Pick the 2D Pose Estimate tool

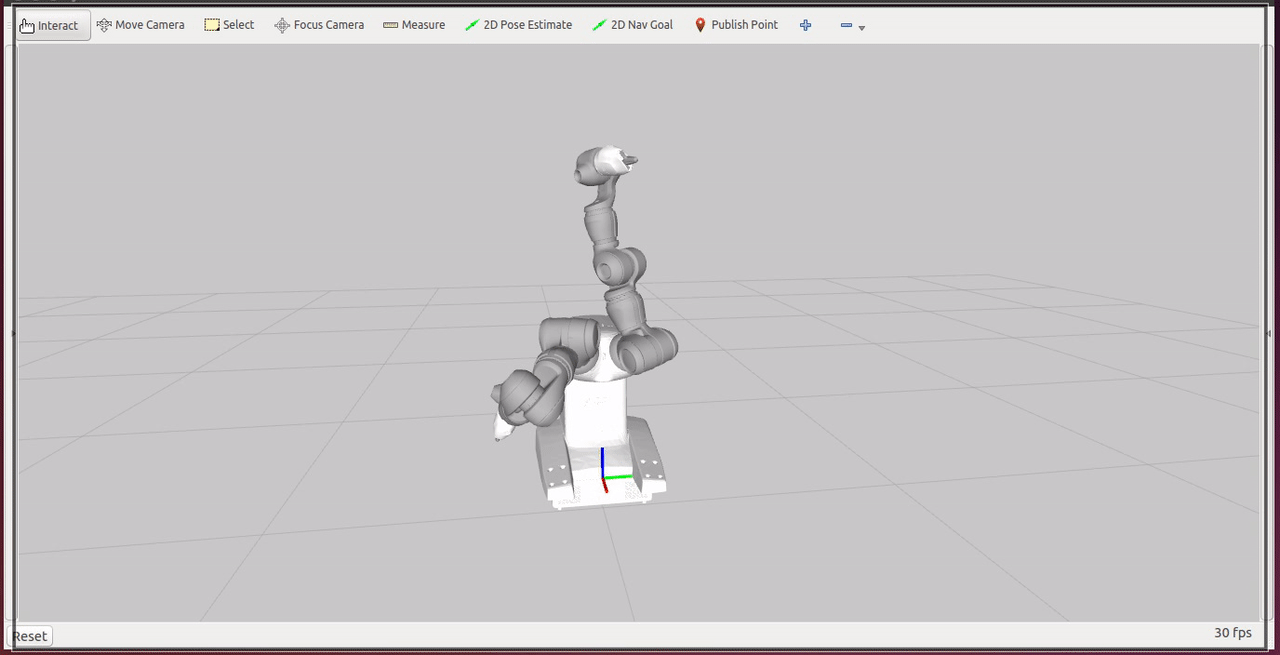pos(518,25)
